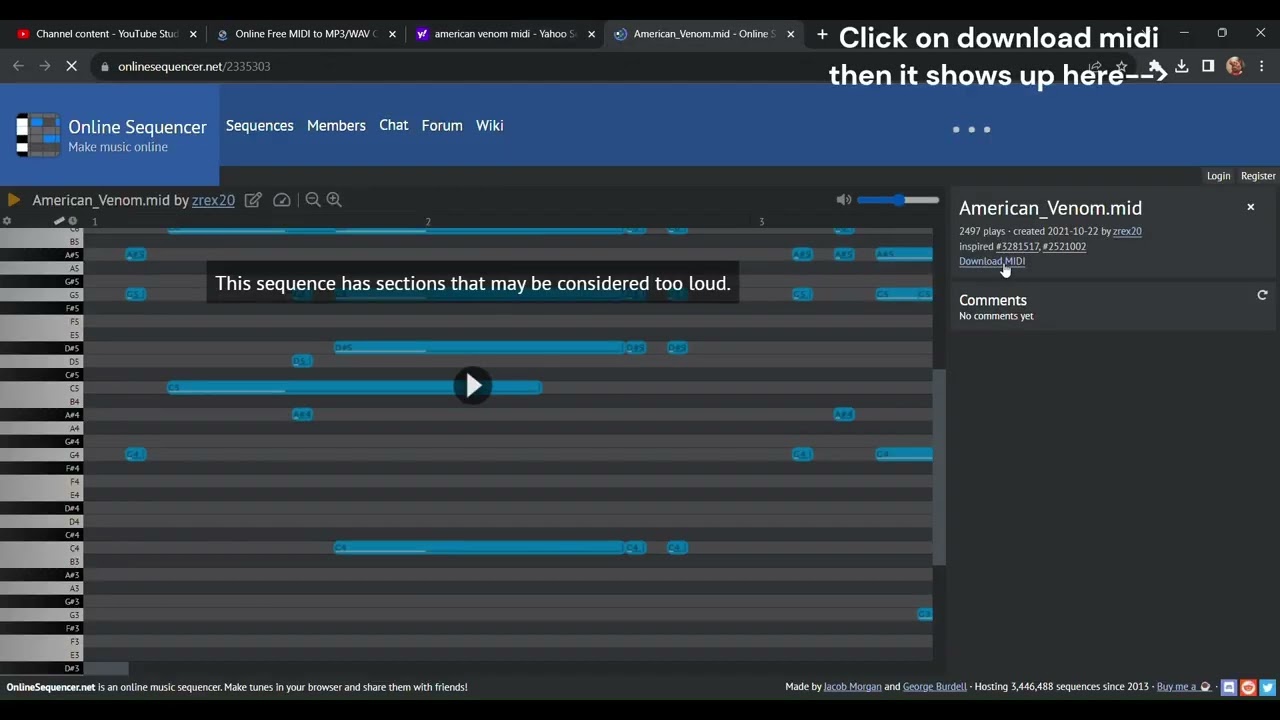Open inspired sequence #2521002
This screenshot has height=720, width=1280.
[1064, 246]
